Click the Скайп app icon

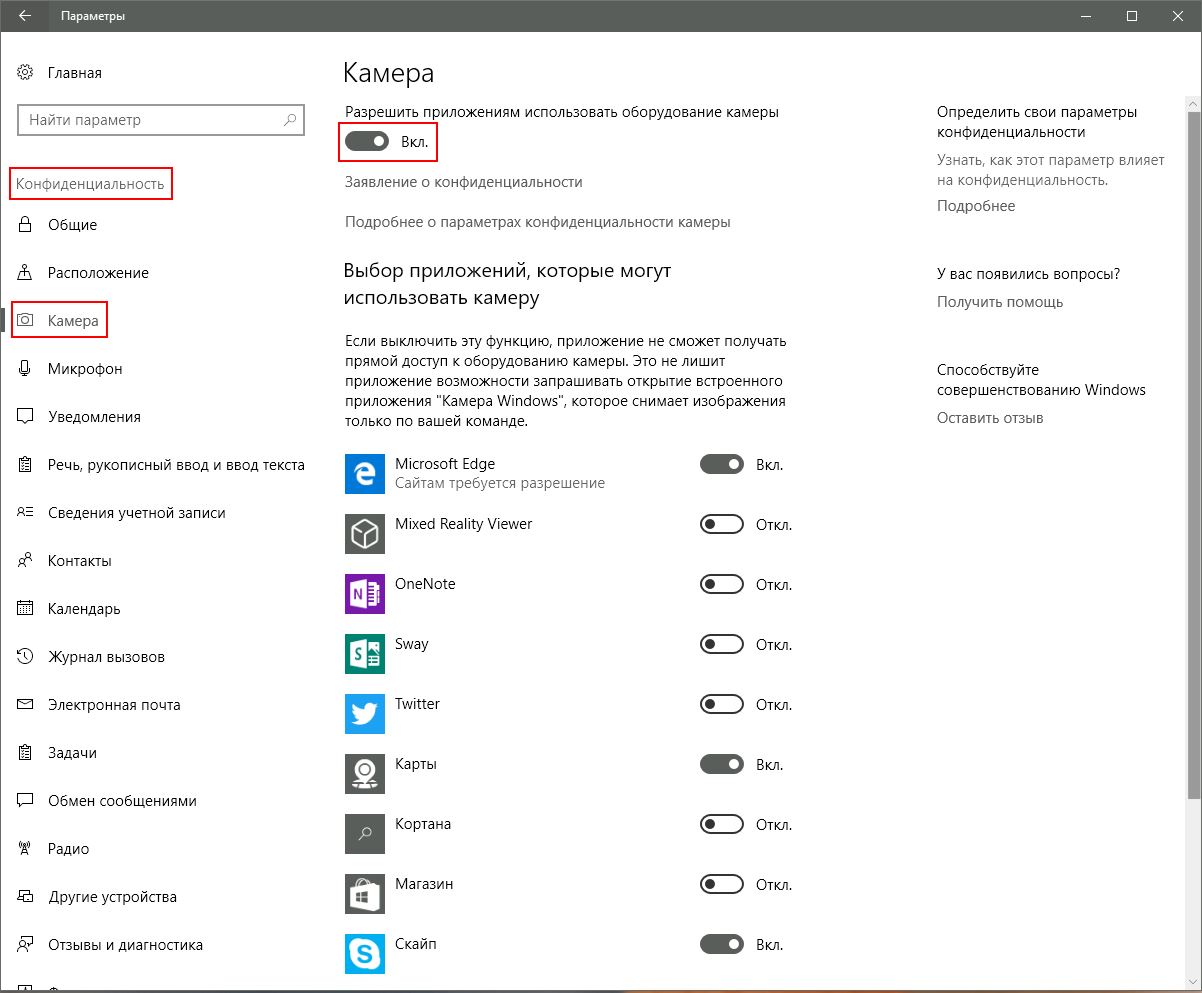365,954
